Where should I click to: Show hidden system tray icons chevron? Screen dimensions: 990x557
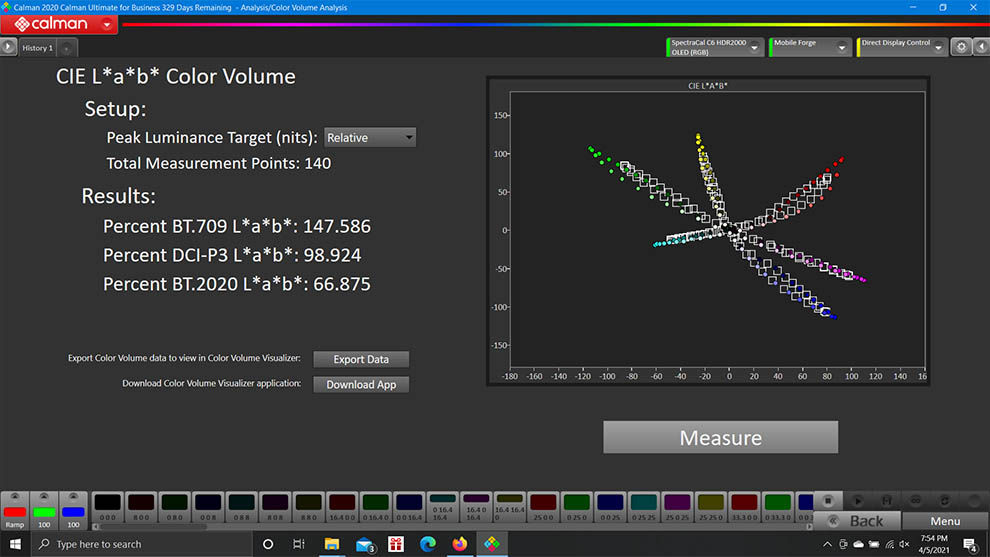tap(827, 544)
